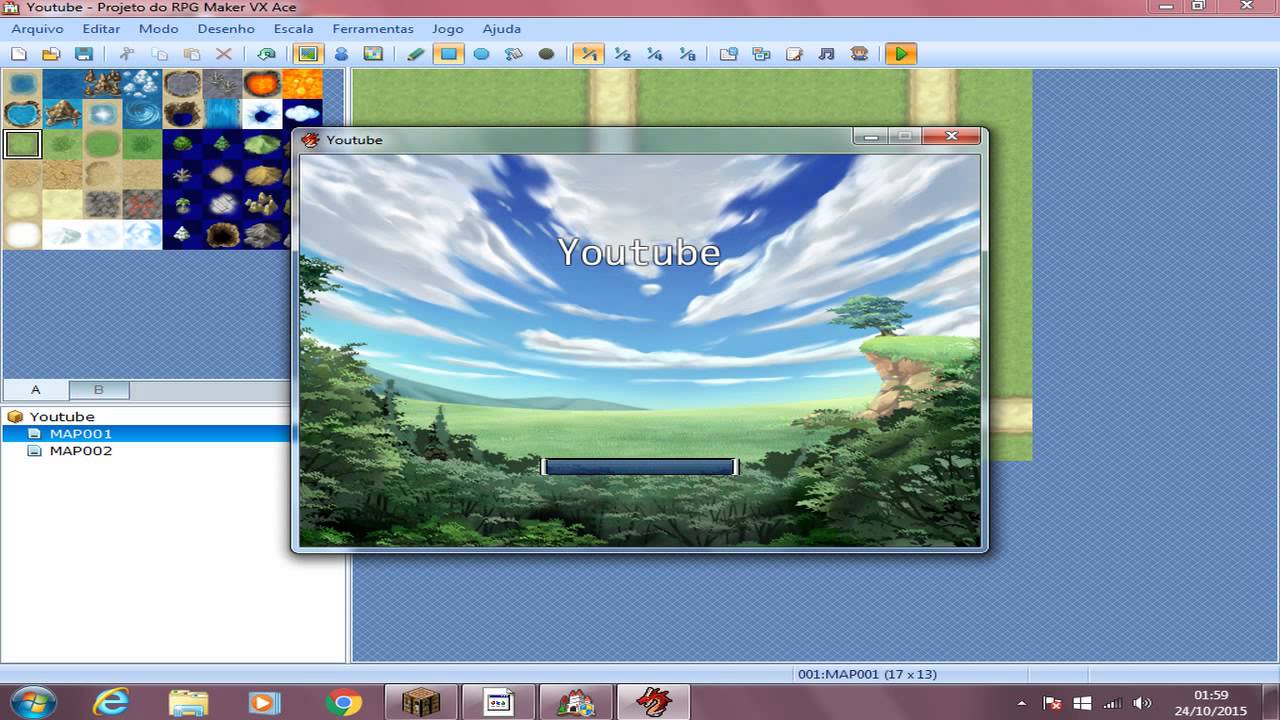Click the Copy toolbar icon
1280x720 pixels.
[x=159, y=54]
